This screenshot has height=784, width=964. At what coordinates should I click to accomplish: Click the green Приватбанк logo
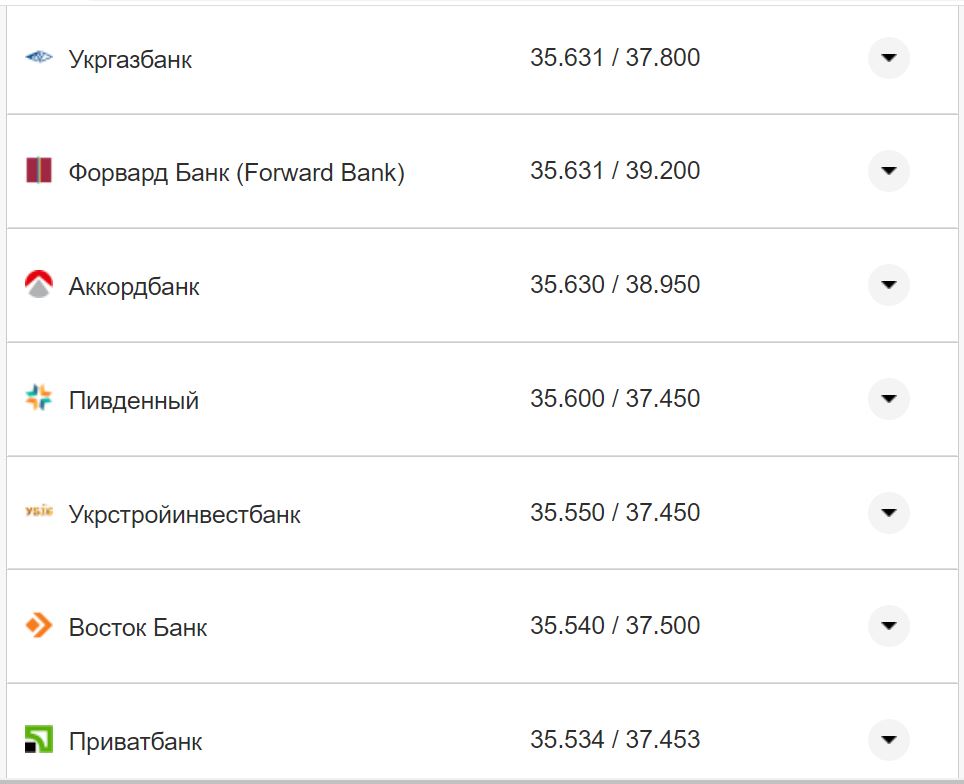(x=38, y=740)
